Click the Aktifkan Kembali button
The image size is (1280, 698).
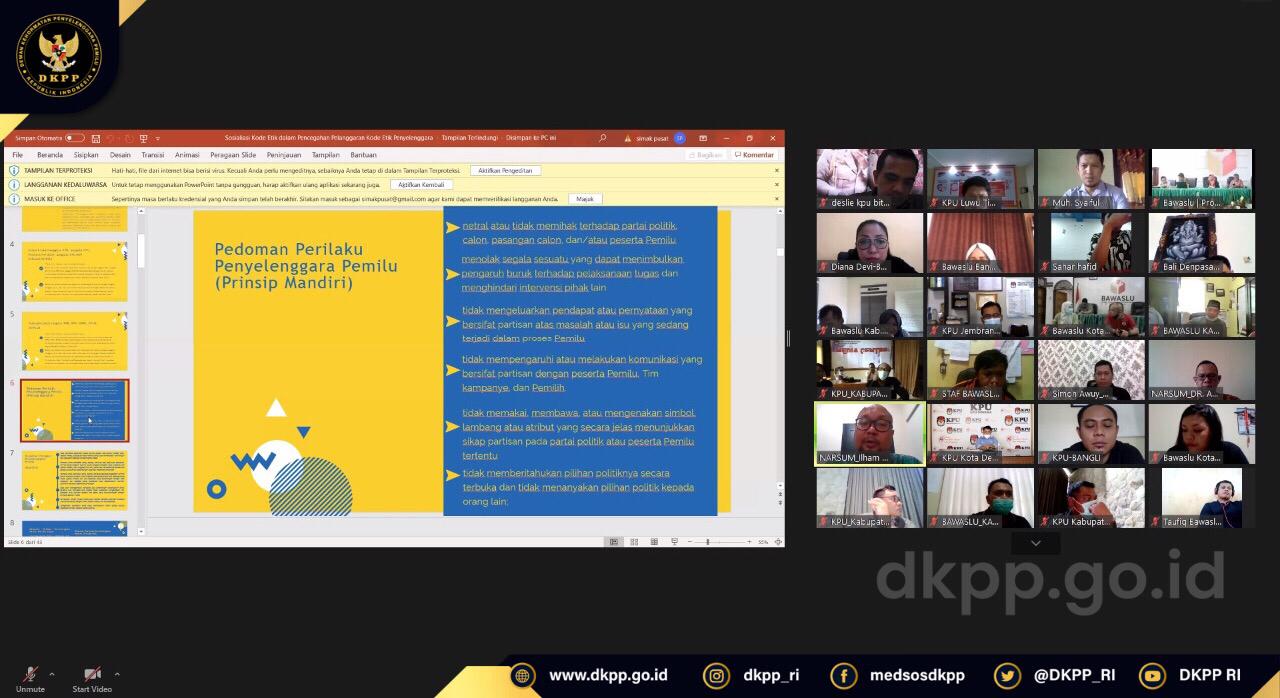click(421, 185)
